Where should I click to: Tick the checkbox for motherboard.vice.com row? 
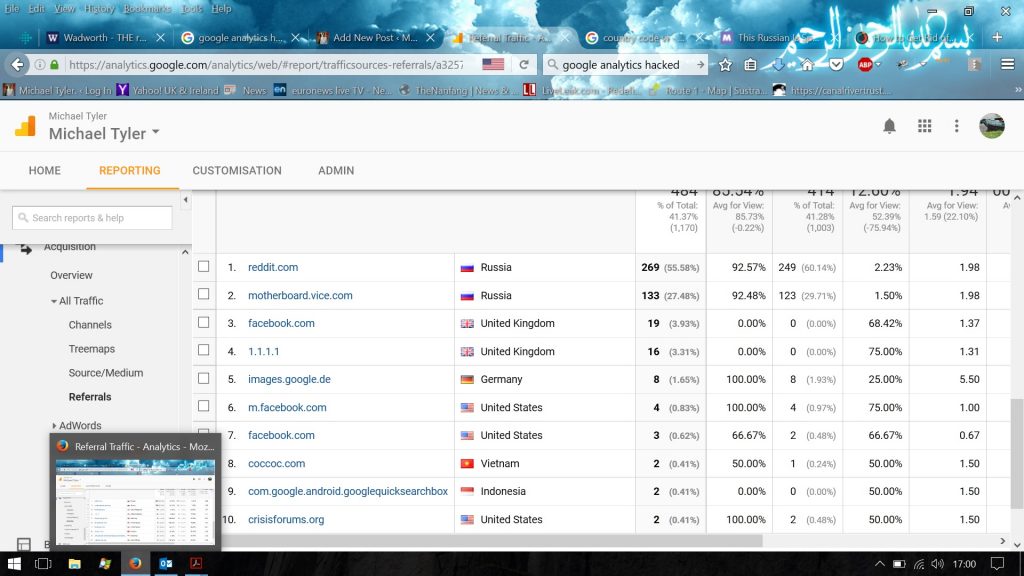pyautogui.click(x=204, y=294)
